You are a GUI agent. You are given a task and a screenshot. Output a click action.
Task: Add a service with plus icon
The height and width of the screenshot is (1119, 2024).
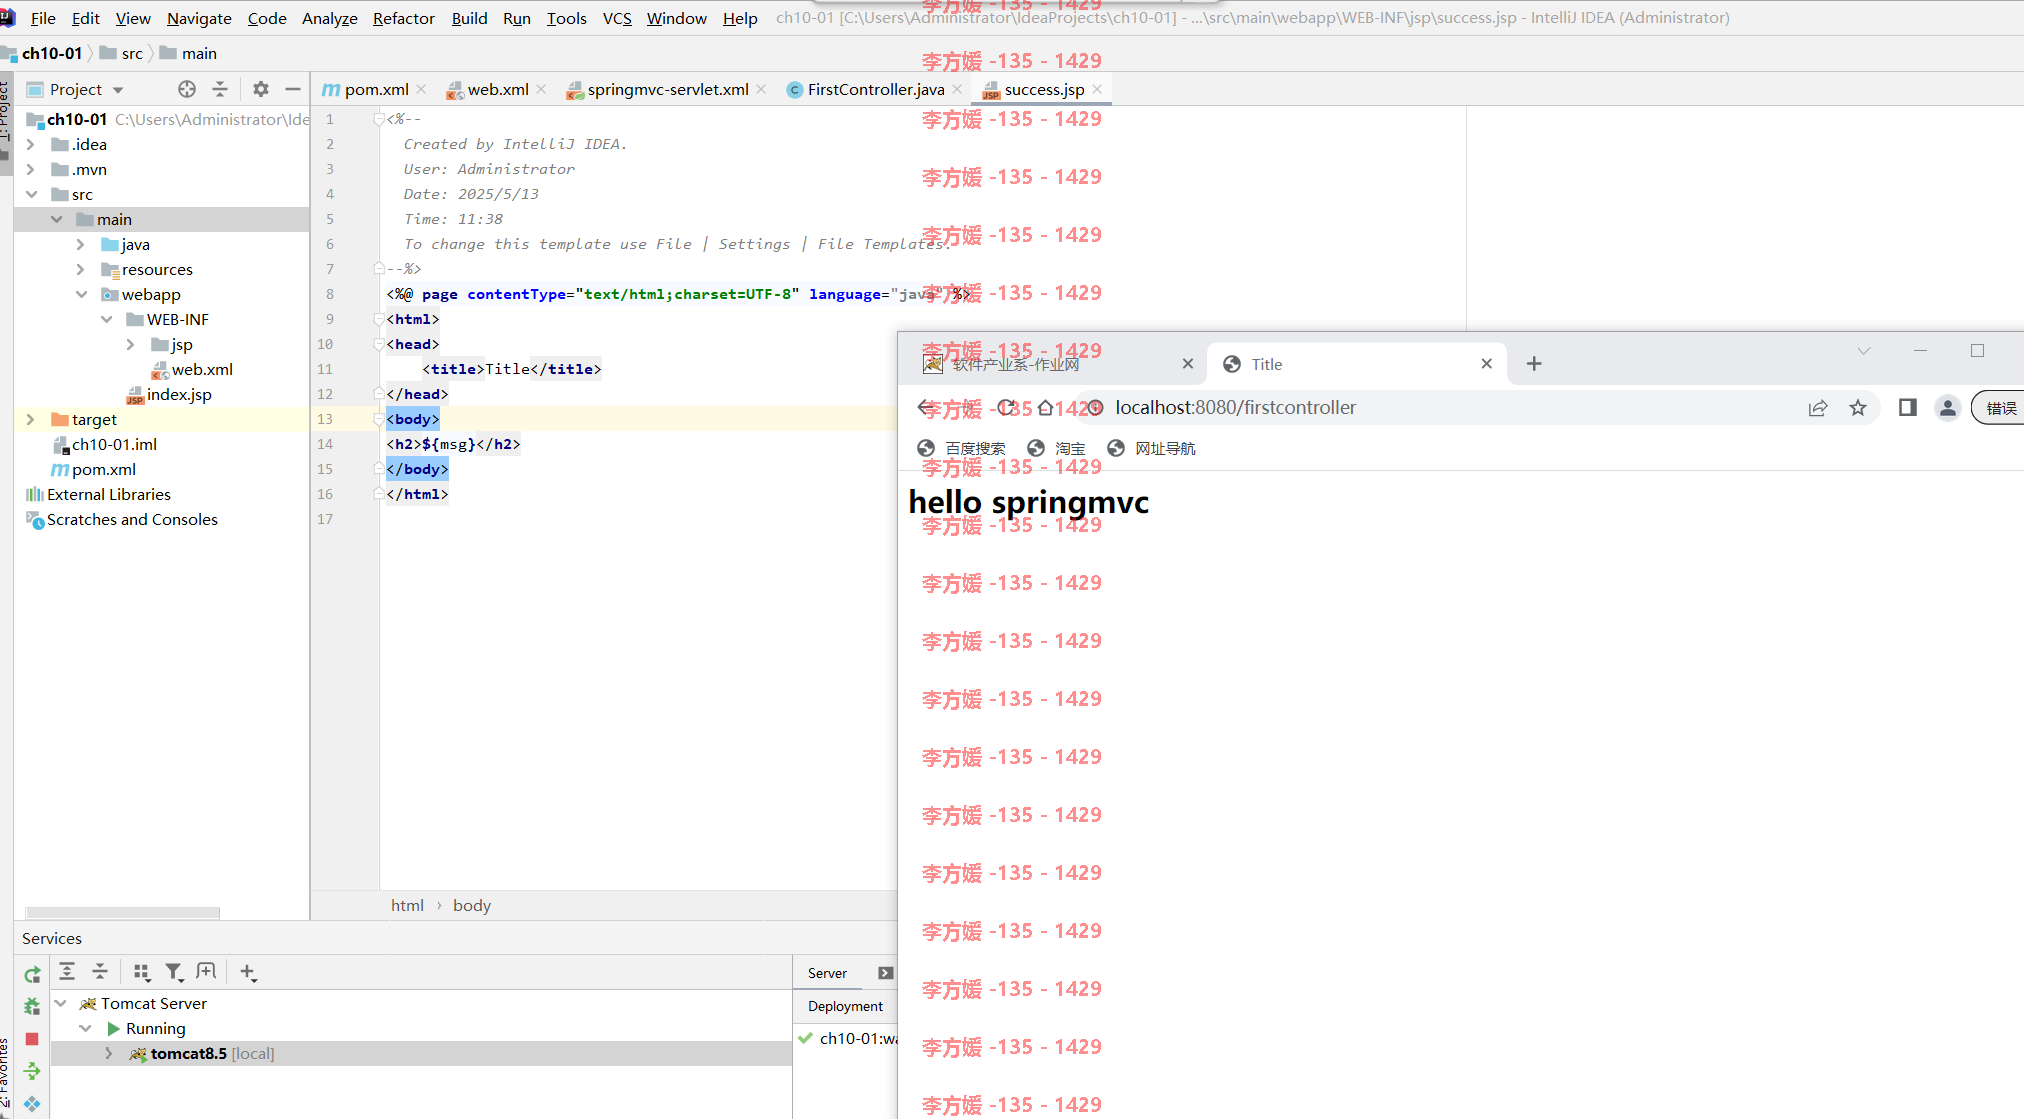point(248,971)
